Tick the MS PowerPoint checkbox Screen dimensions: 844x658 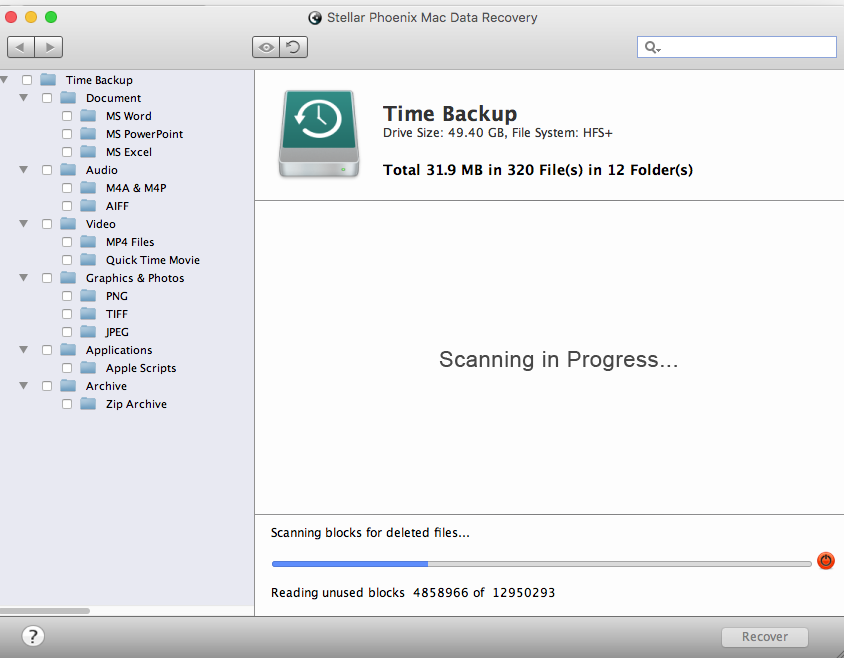67,134
